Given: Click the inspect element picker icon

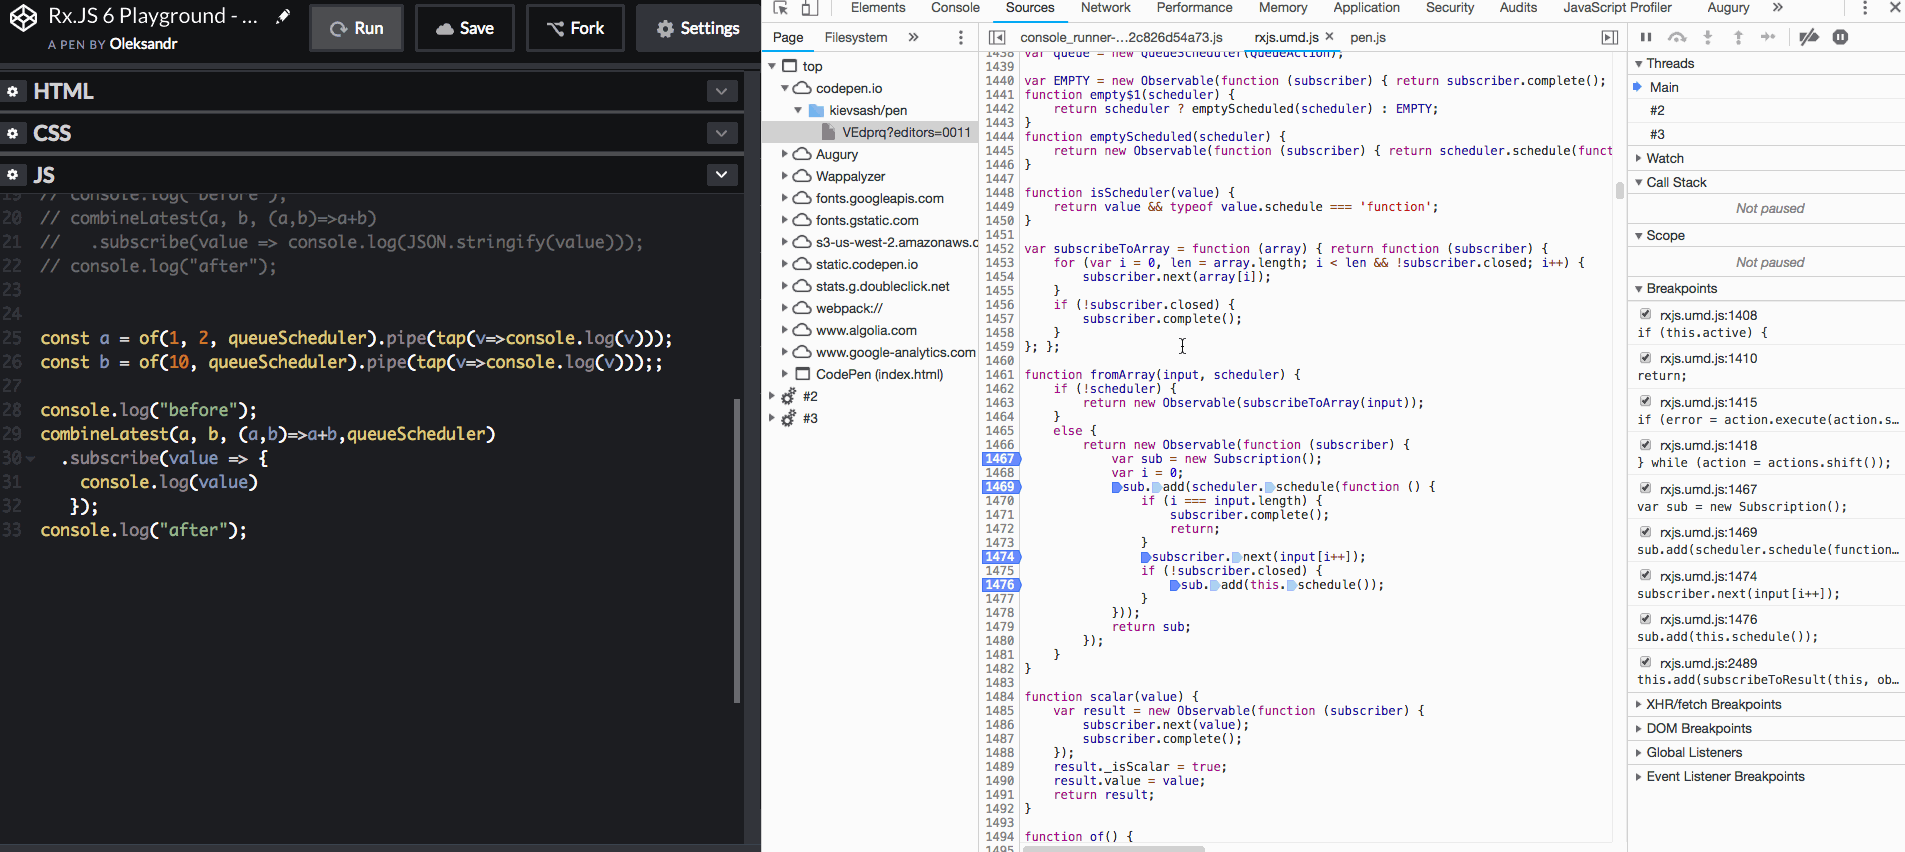Looking at the screenshot, I should pos(781,8).
